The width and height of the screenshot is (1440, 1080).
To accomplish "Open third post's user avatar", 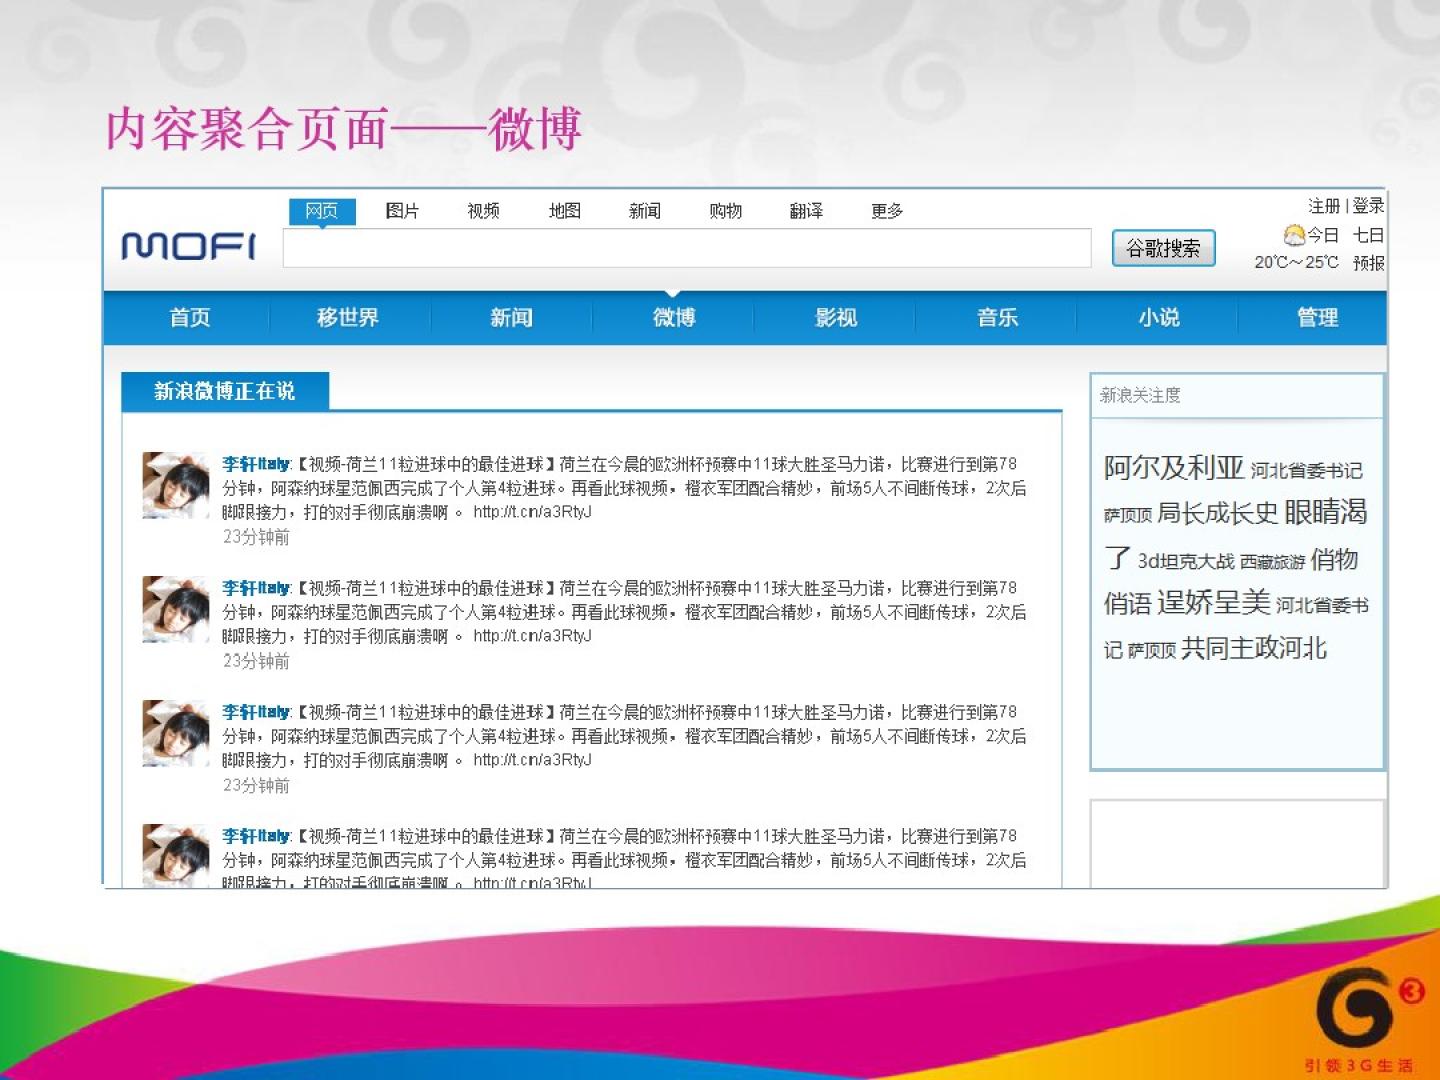I will click(x=175, y=733).
